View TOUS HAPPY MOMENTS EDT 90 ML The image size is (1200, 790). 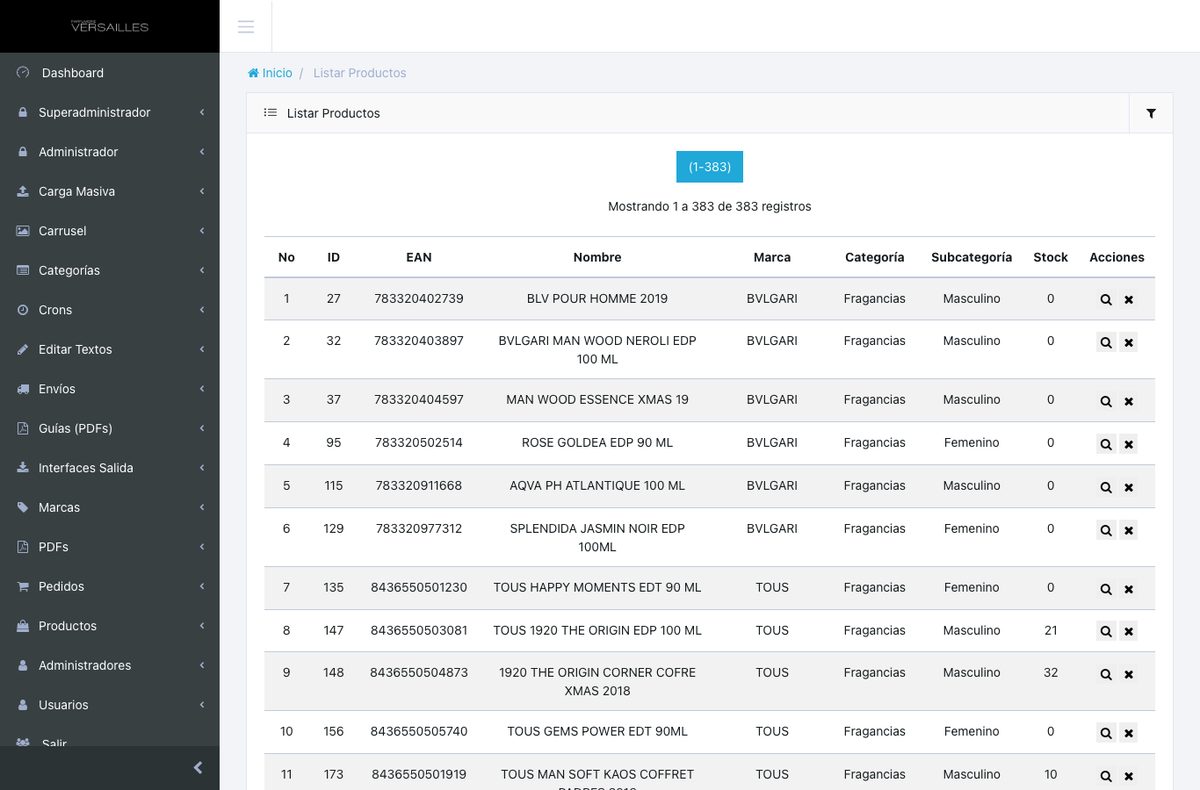coord(1106,589)
